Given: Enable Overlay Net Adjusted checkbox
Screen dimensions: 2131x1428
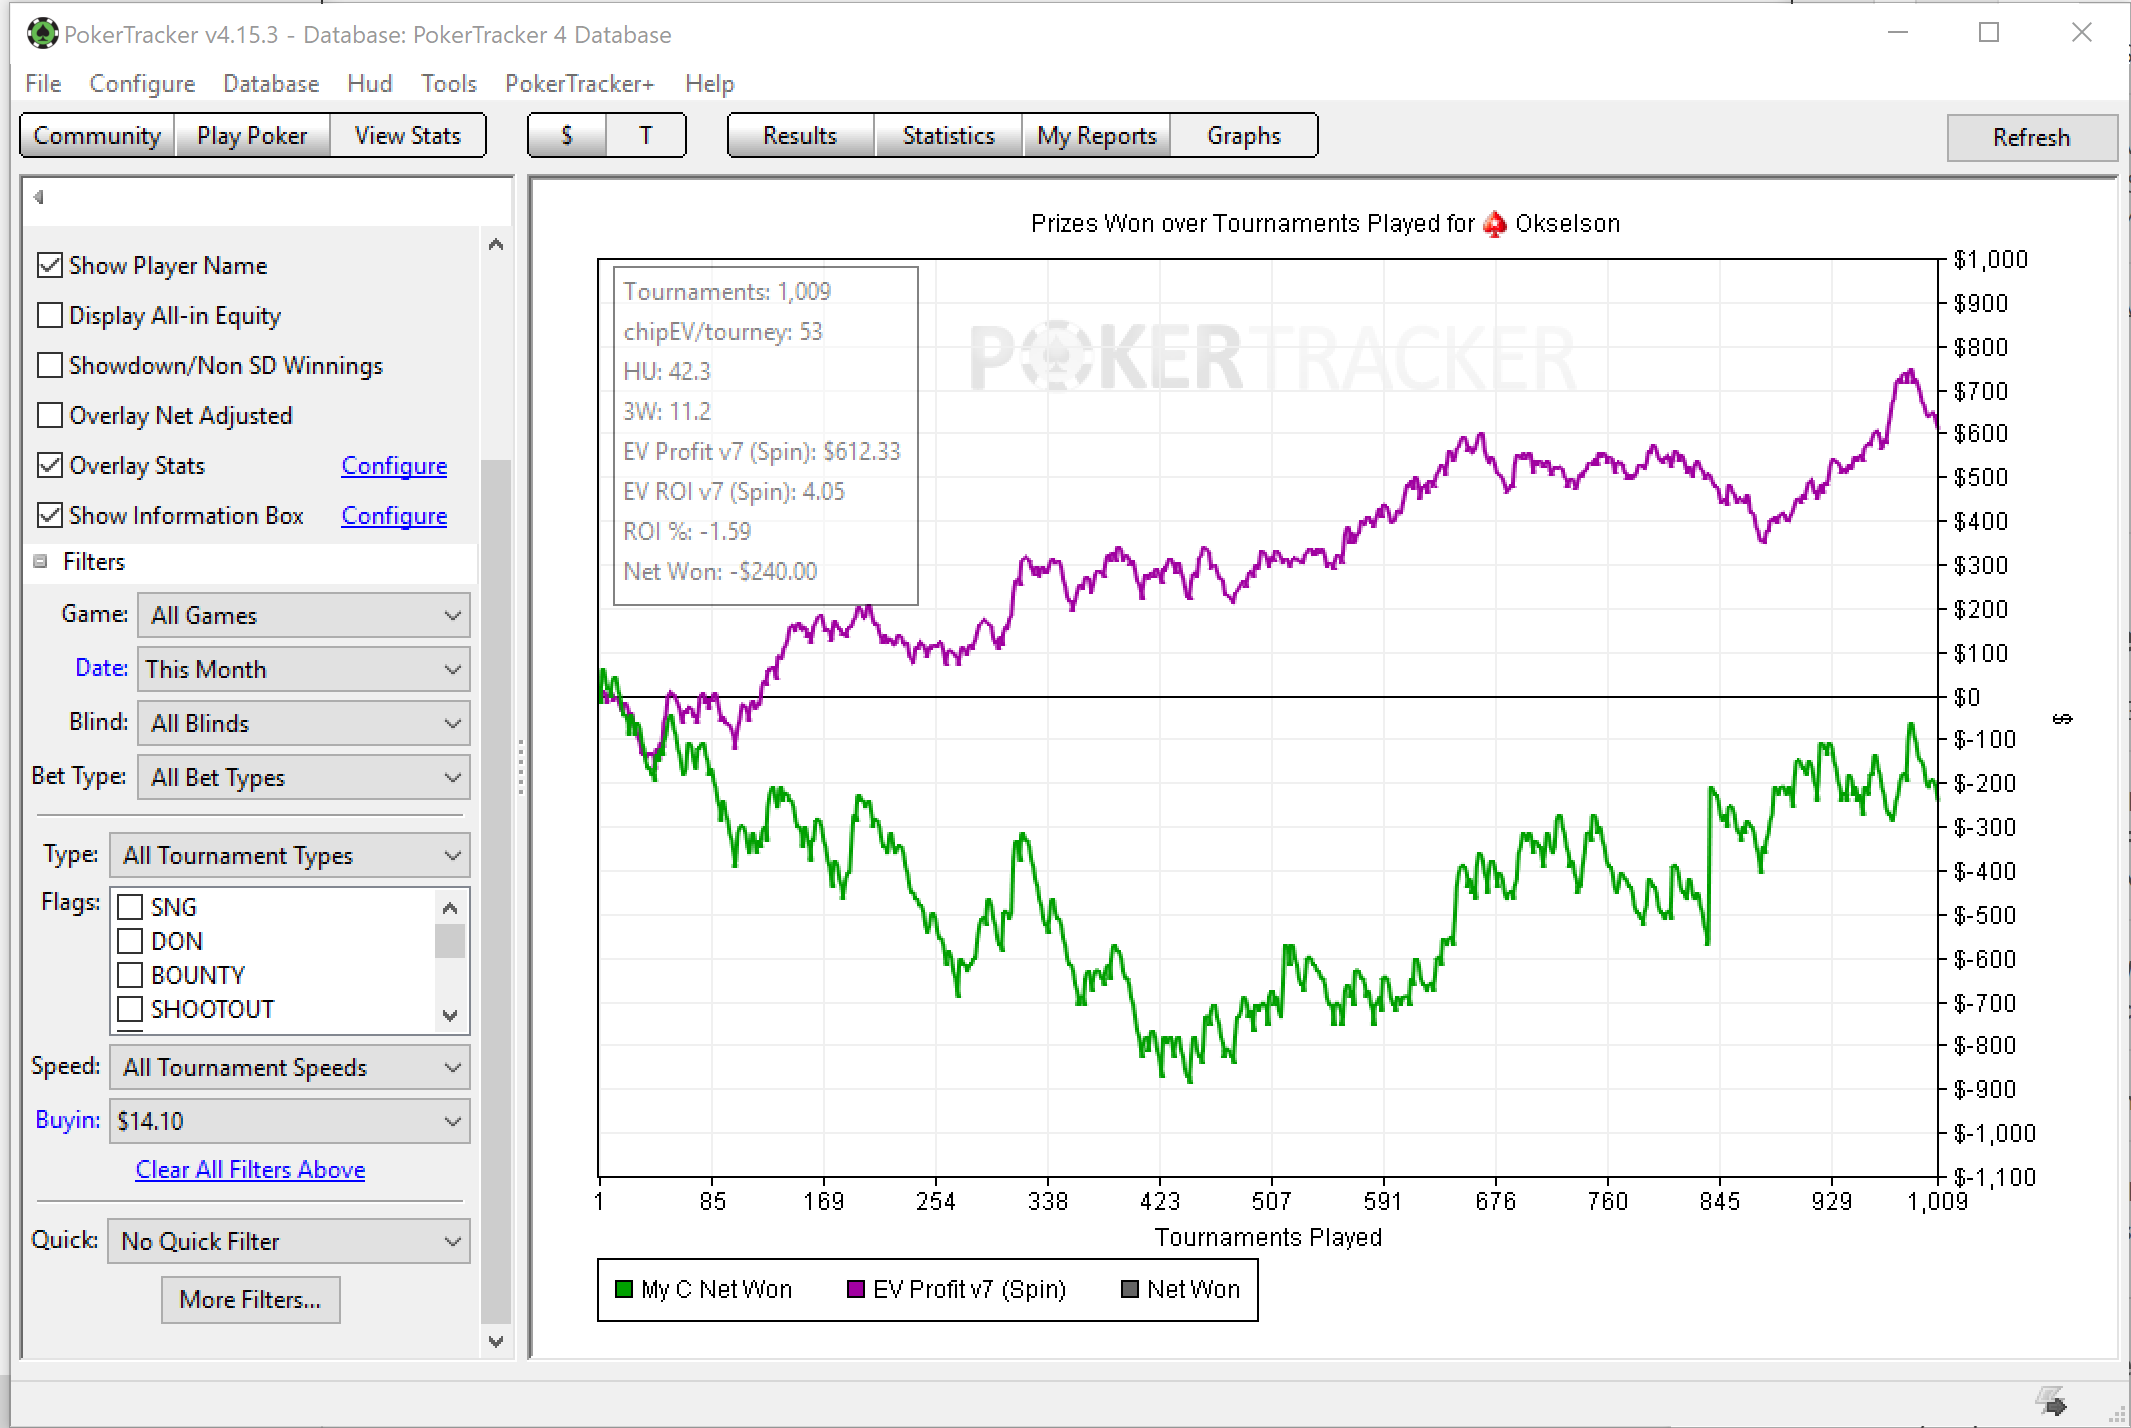Looking at the screenshot, I should click(x=50, y=415).
